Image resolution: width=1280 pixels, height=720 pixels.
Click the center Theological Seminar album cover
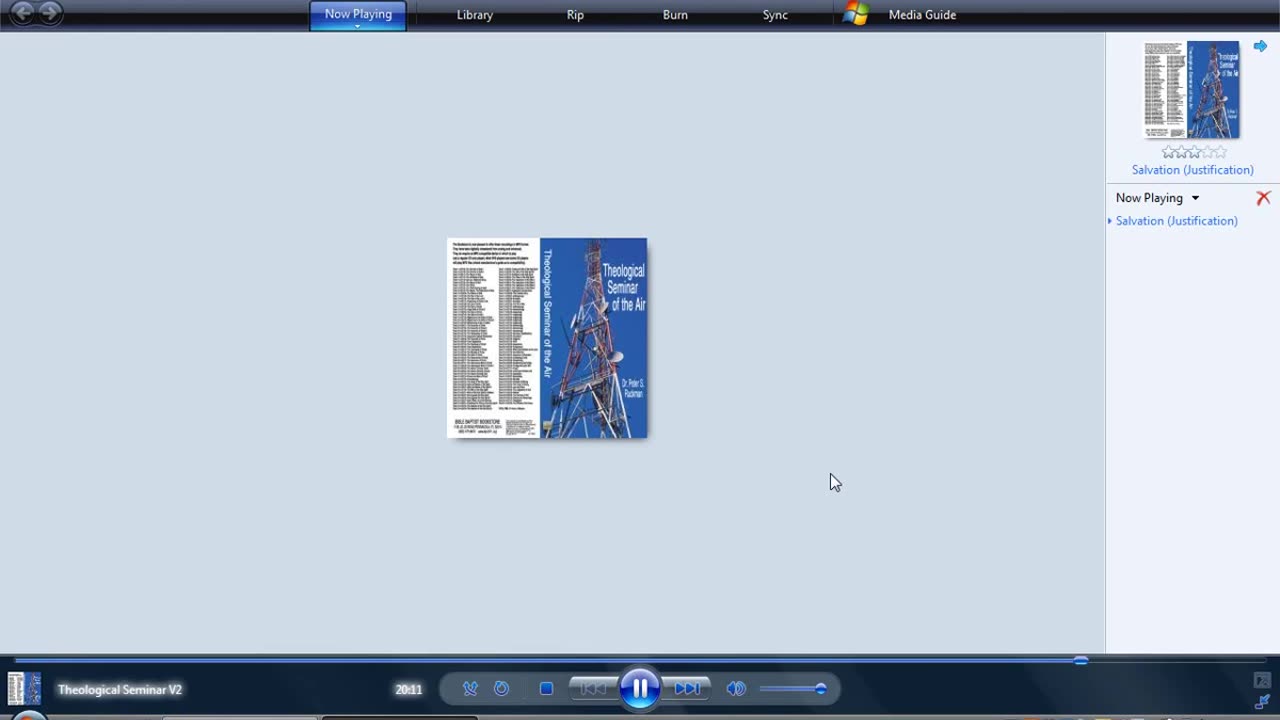(x=547, y=338)
